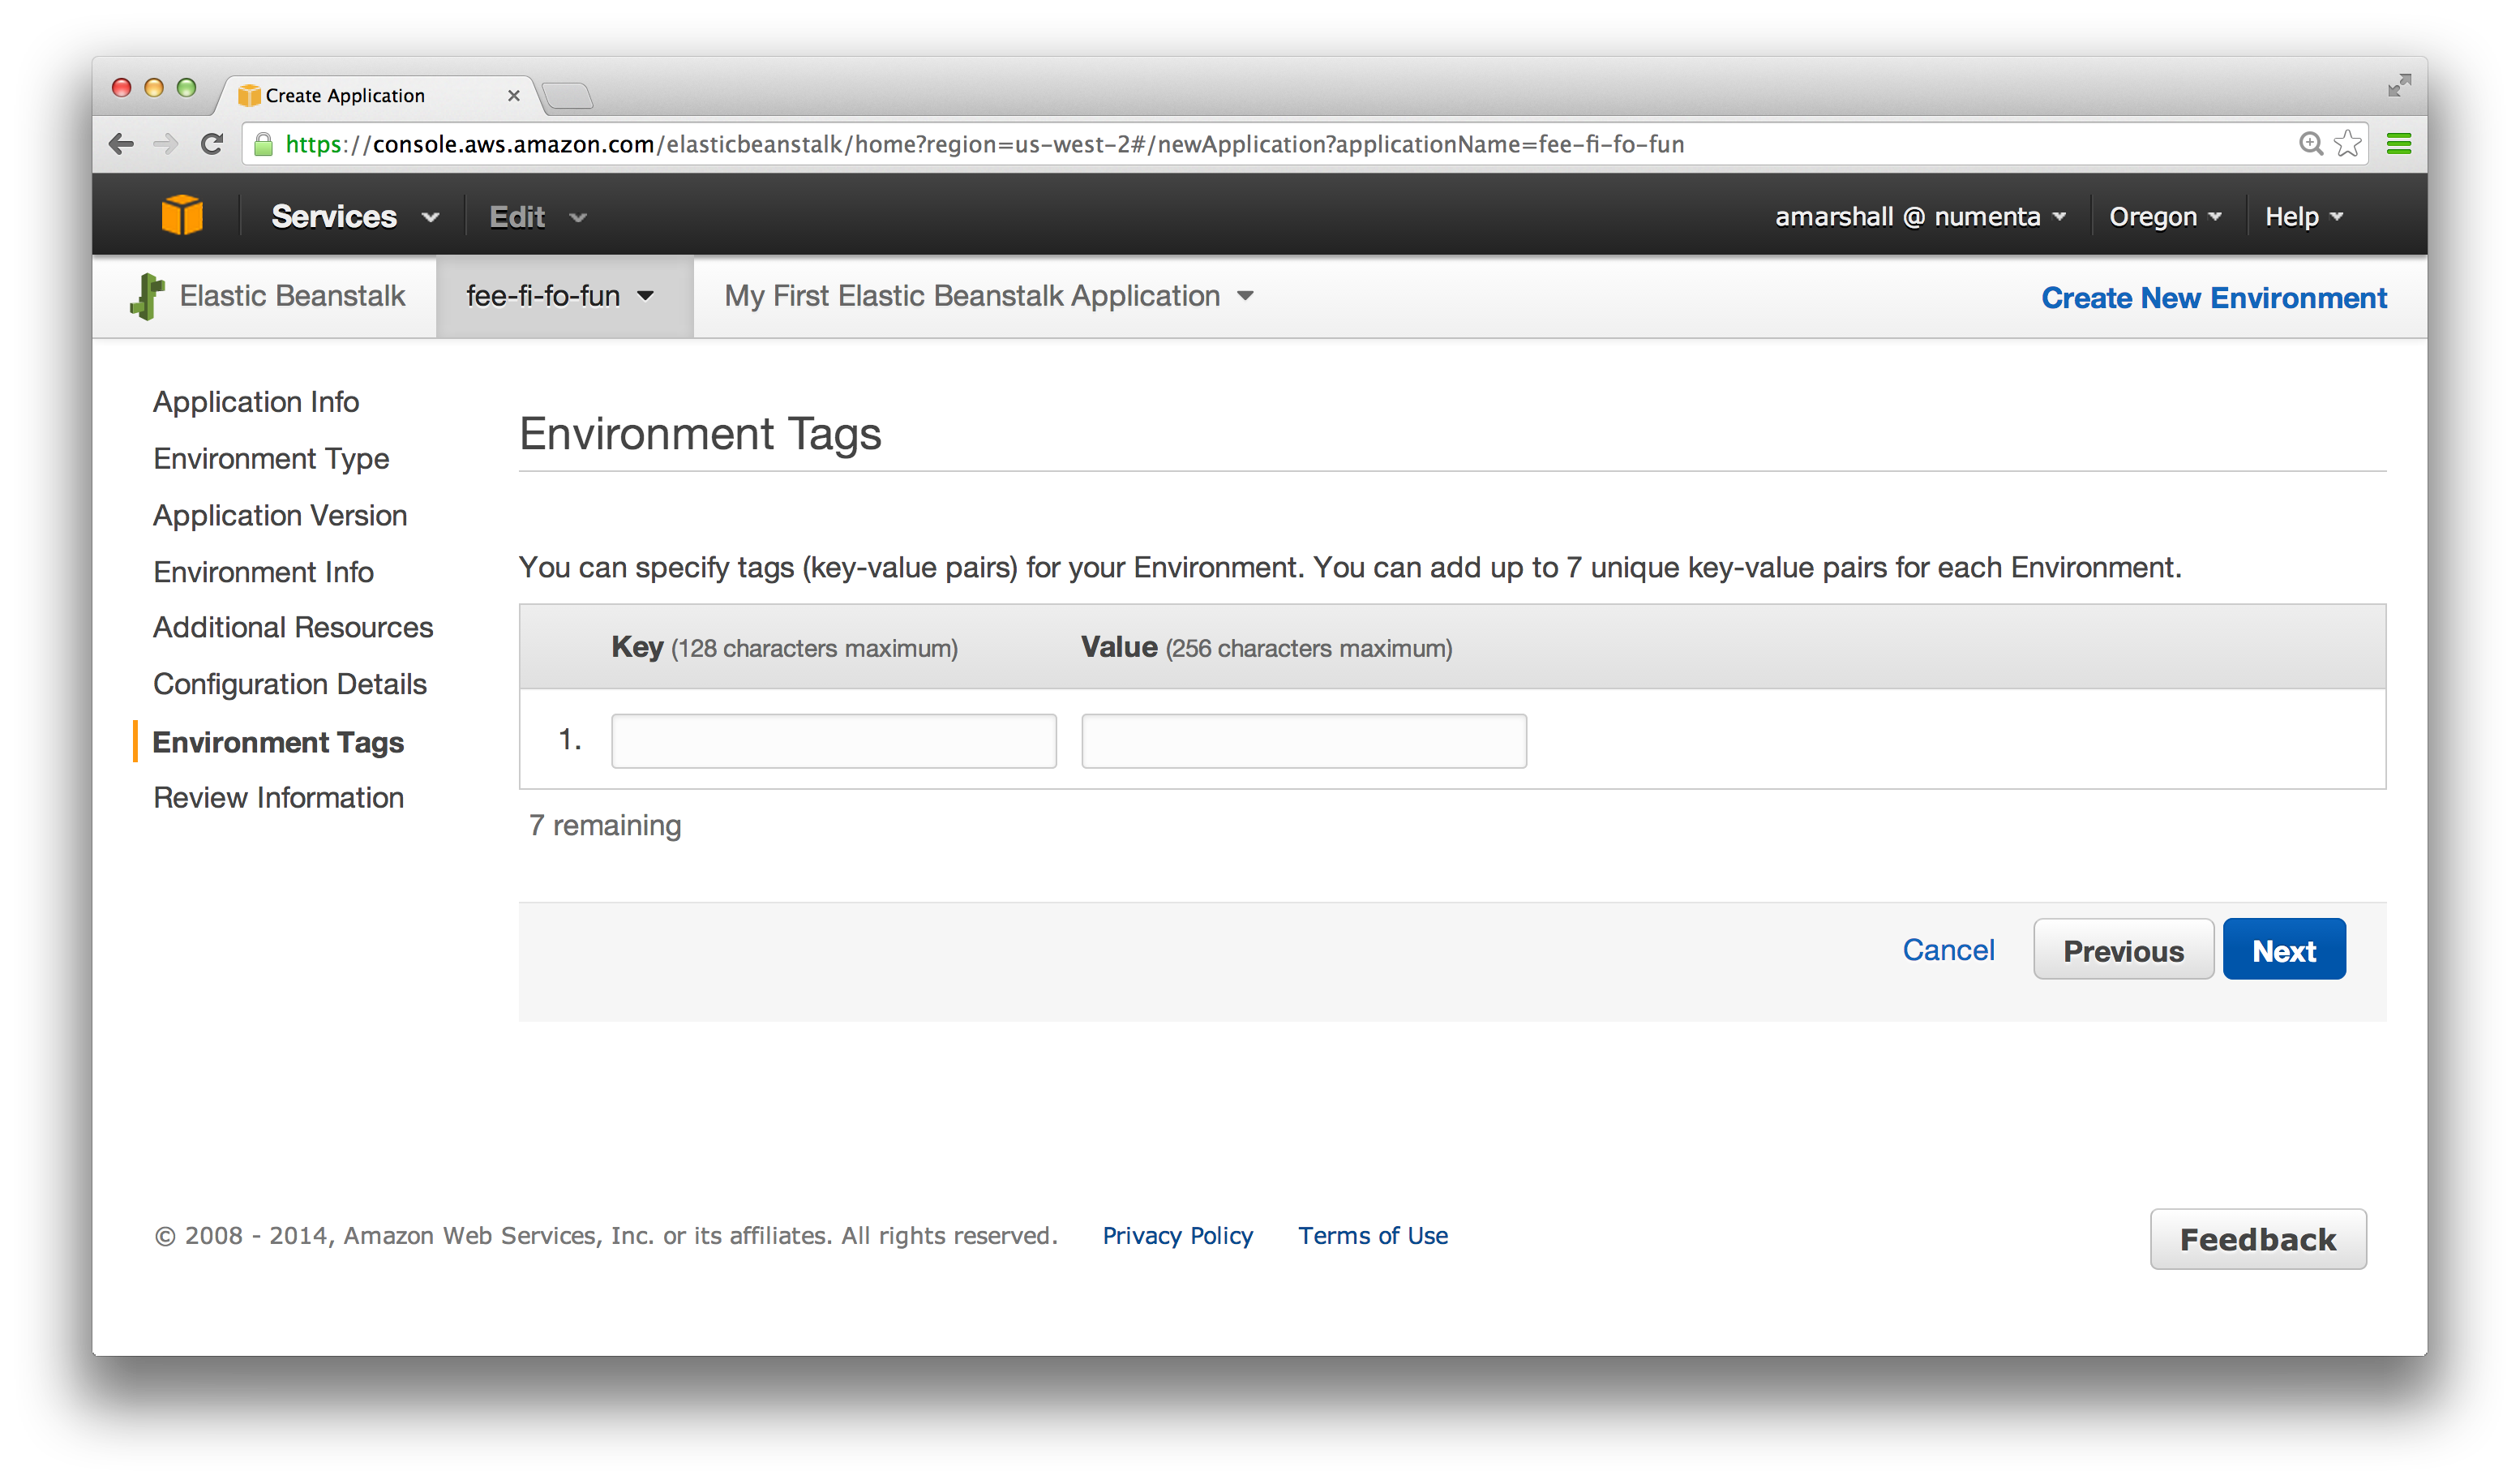The height and width of the screenshot is (1484, 2520).
Task: Bookmark page with star icon
Action: tap(2347, 144)
